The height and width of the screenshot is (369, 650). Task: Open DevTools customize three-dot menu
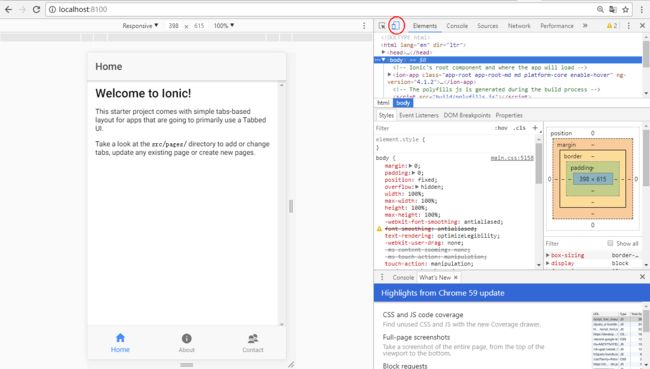click(628, 26)
